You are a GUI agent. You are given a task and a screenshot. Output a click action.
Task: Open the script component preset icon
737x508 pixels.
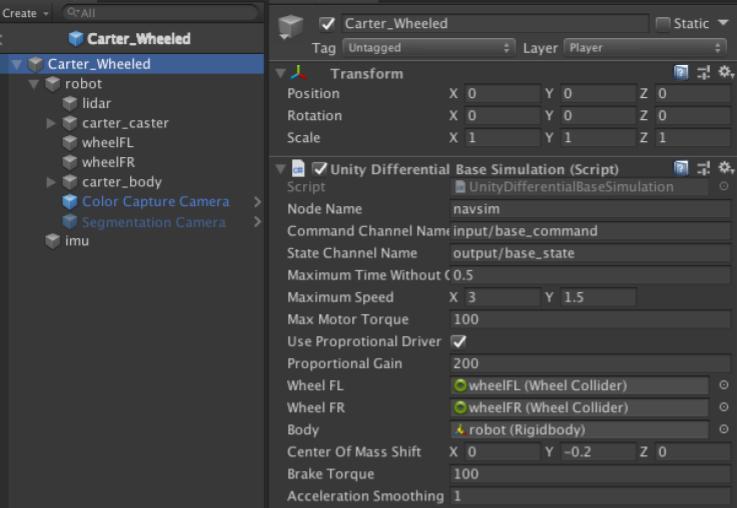pos(703,168)
